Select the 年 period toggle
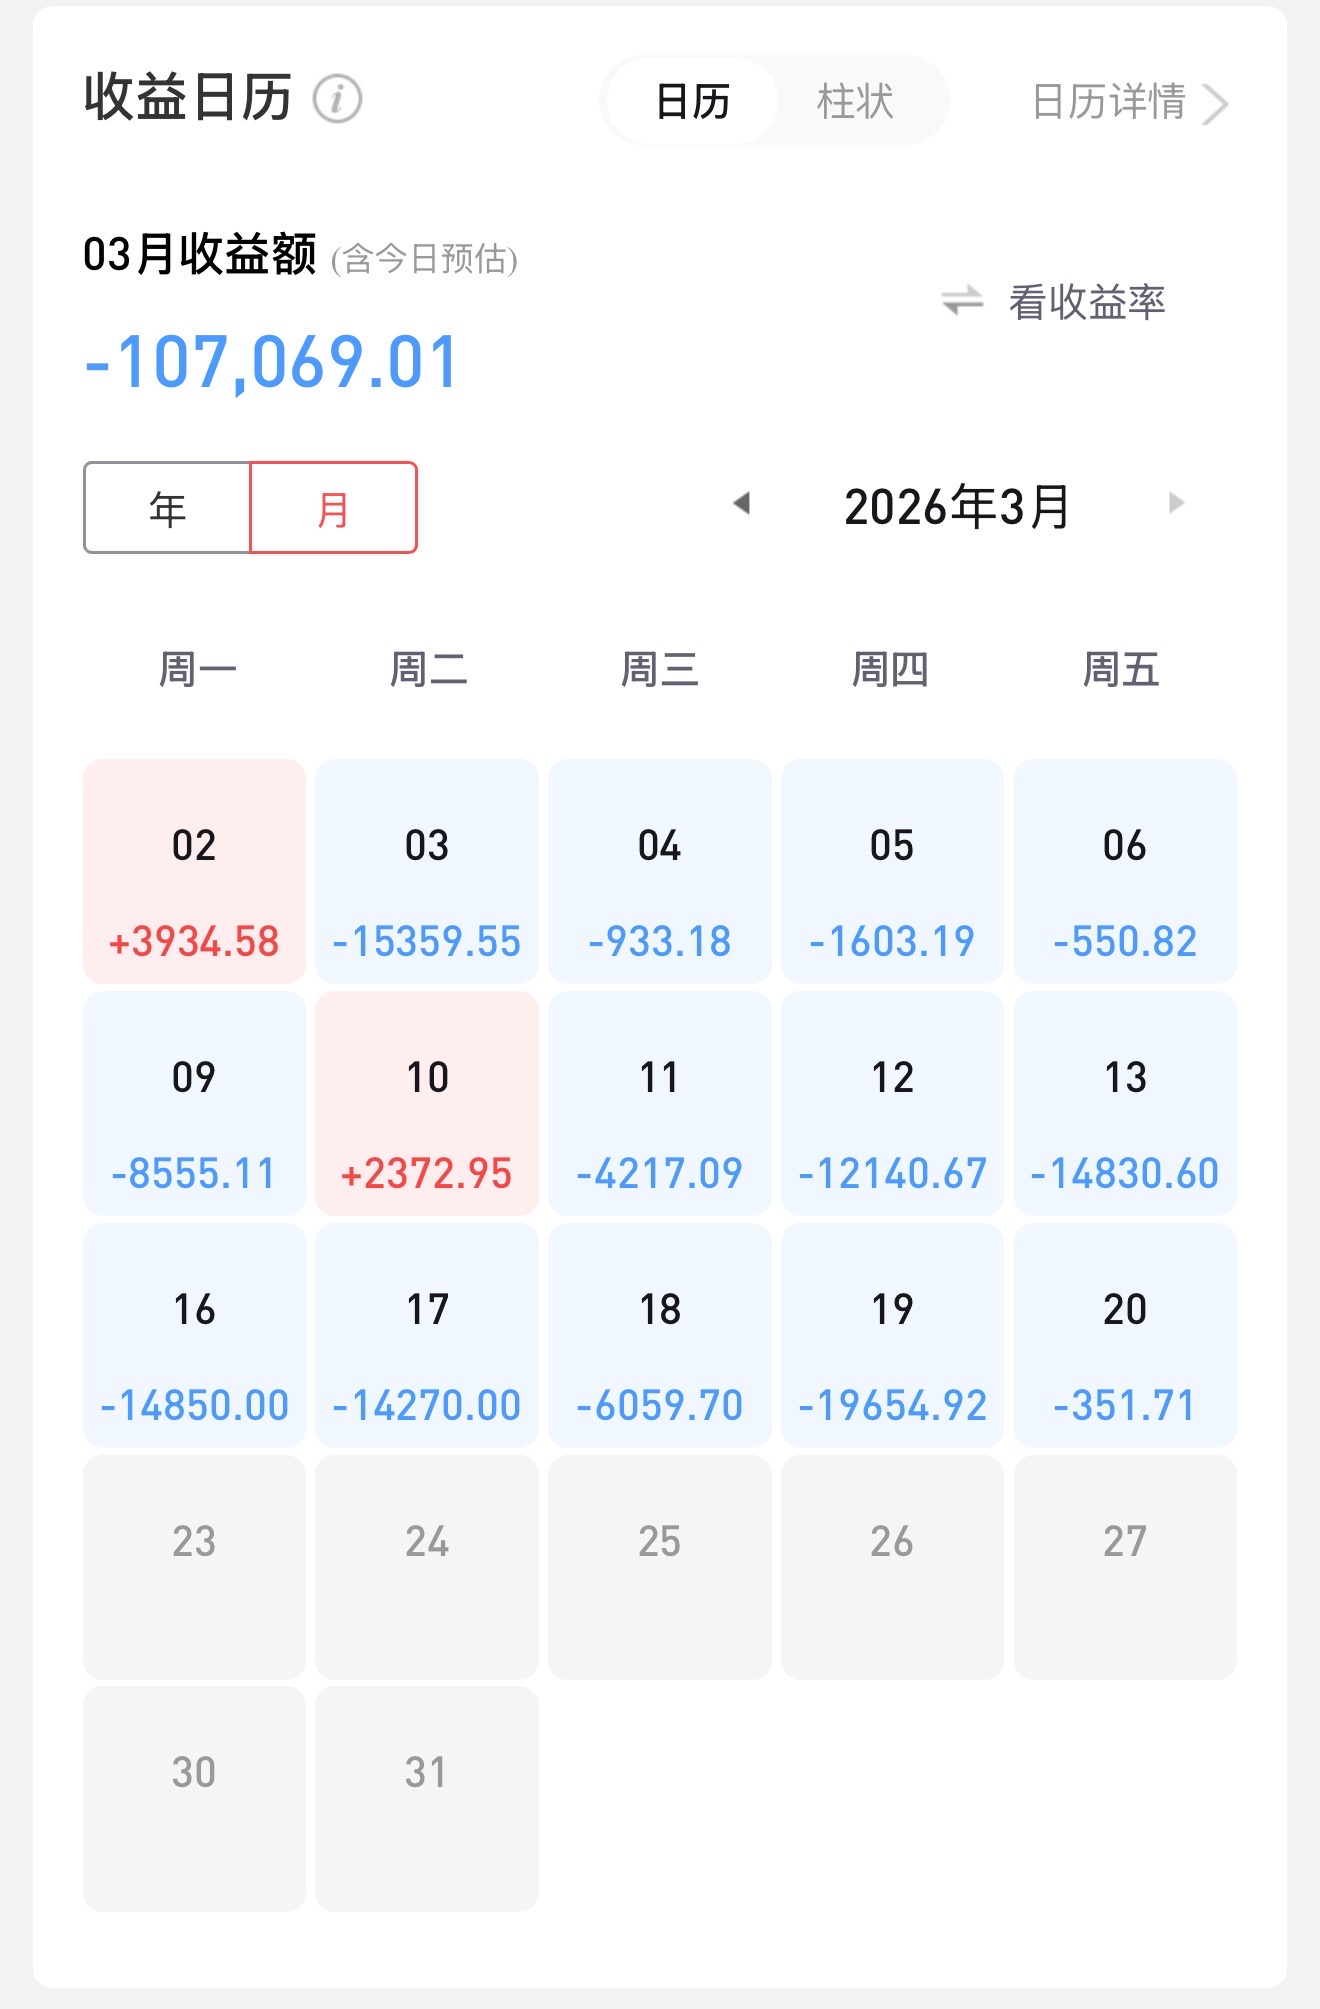1320x2009 pixels. pyautogui.click(x=167, y=508)
